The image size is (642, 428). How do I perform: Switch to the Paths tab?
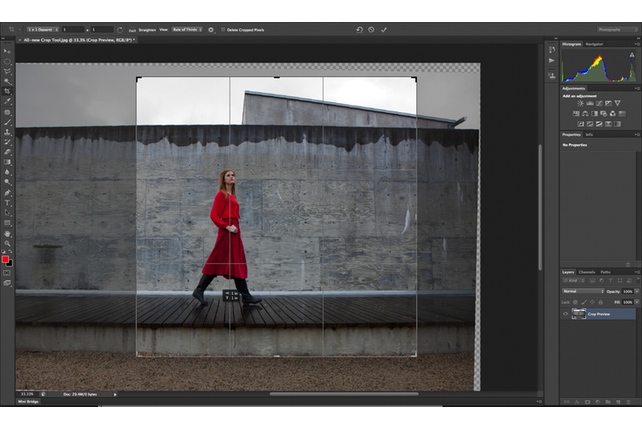[605, 272]
